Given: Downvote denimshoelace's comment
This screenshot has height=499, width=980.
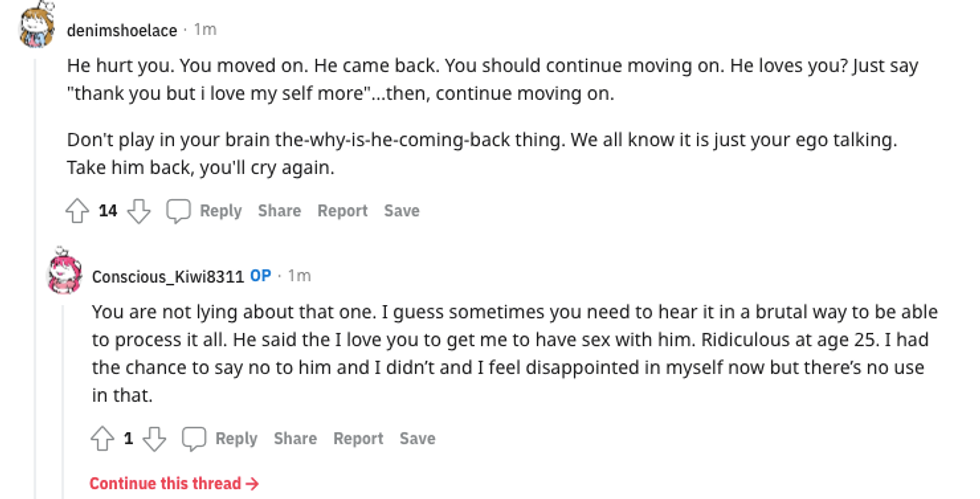Looking at the screenshot, I should pos(139,211).
